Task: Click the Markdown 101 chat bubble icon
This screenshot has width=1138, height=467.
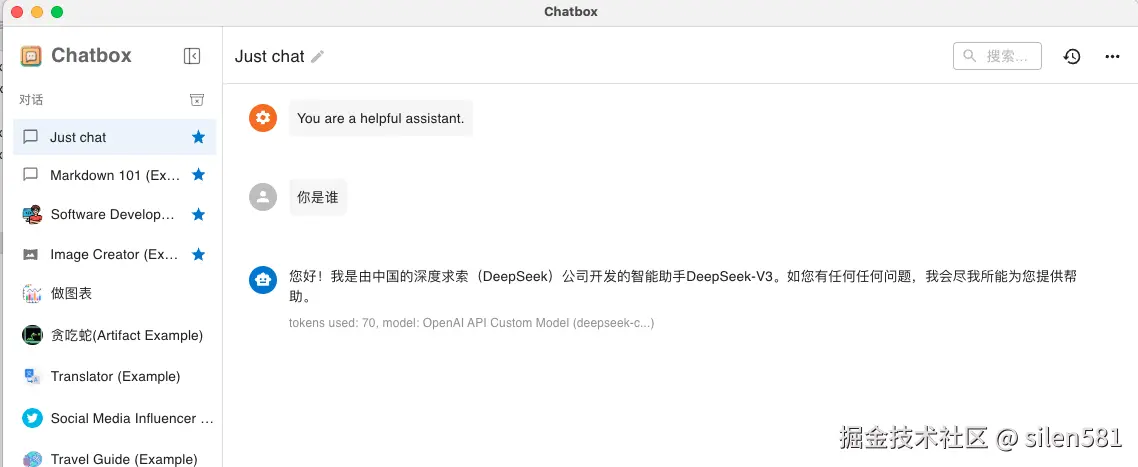Action: pyautogui.click(x=30, y=174)
